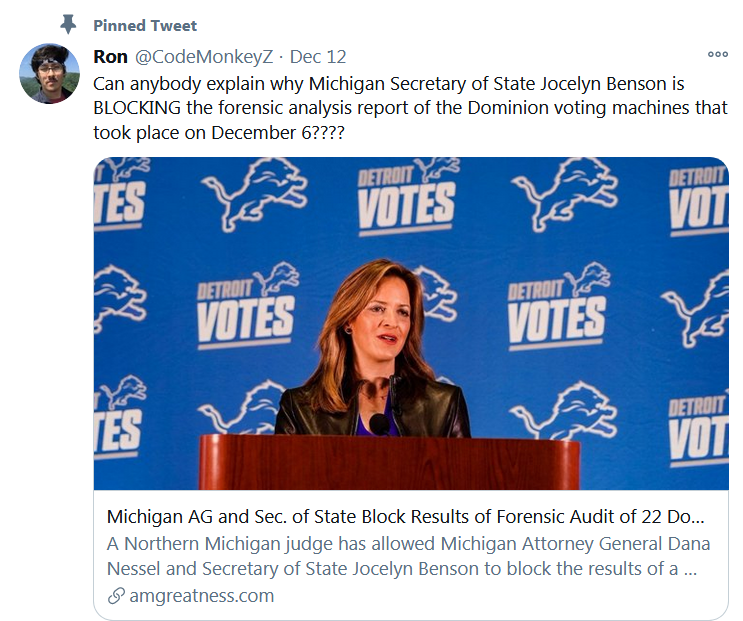Open Ron's profile photo avatar
The width and height of the screenshot is (743, 621).
49,73
